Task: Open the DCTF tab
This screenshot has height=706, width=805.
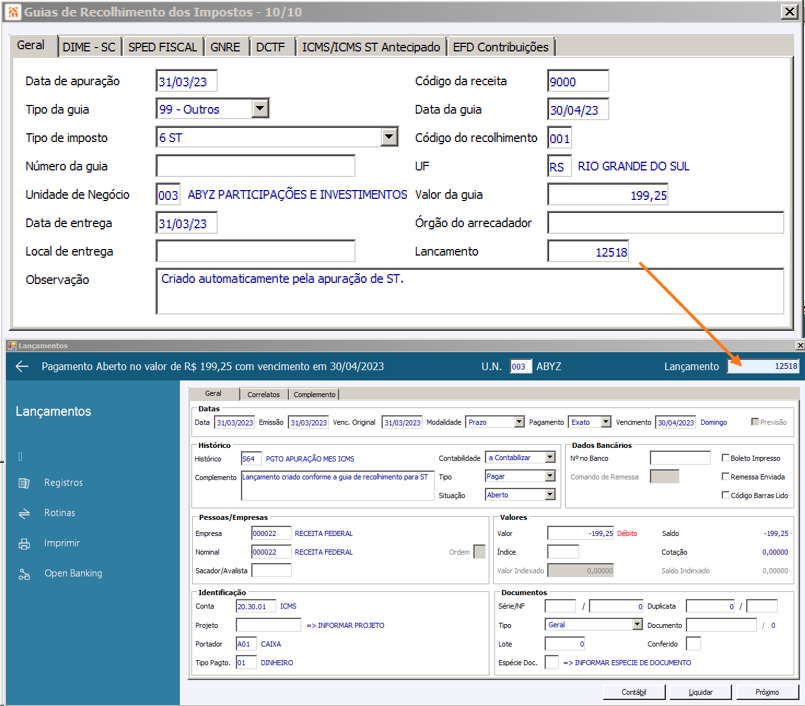Action: pos(271,47)
